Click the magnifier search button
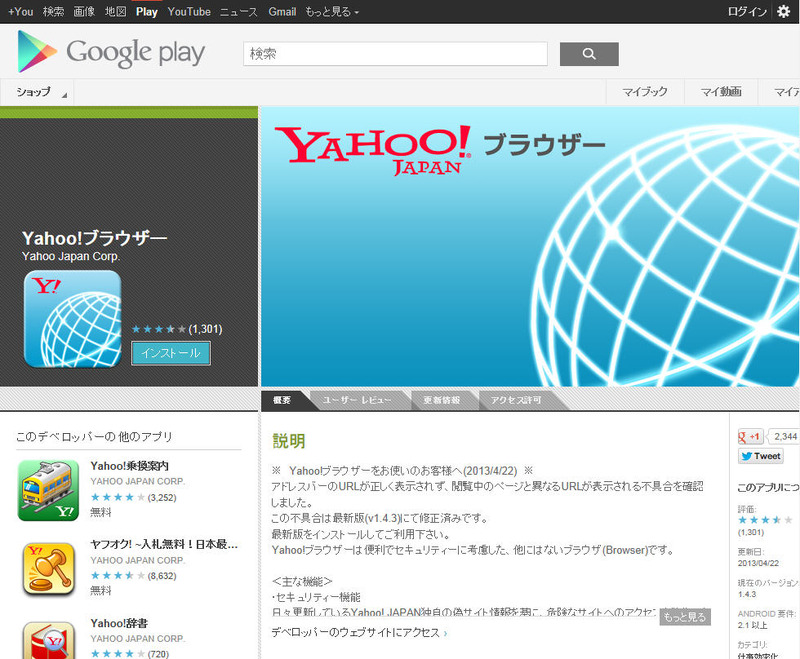 (588, 54)
